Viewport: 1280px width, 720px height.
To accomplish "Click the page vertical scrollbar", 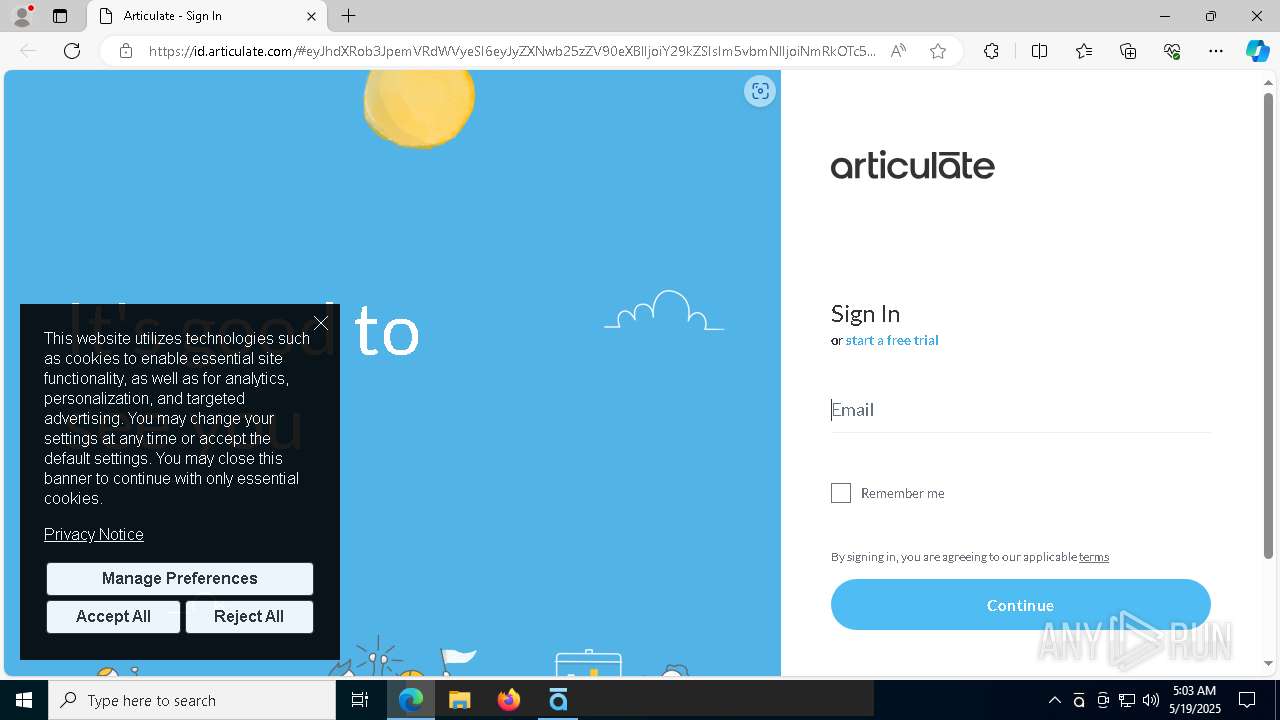I will coord(1268,325).
